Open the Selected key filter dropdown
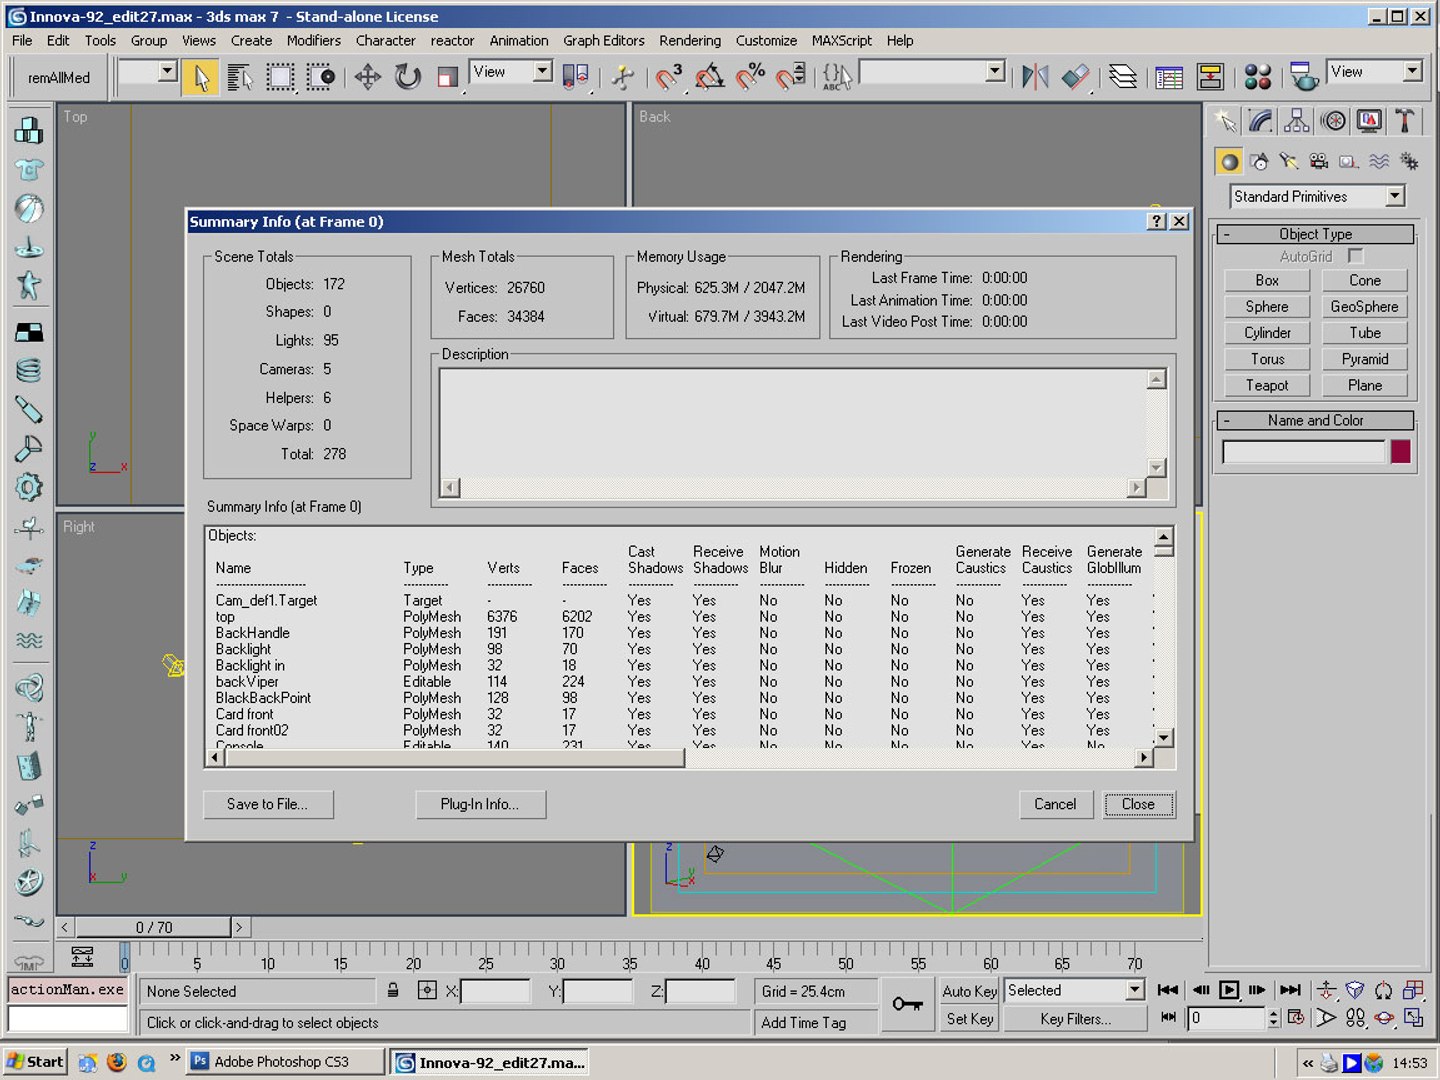1440x1080 pixels. coord(1134,990)
